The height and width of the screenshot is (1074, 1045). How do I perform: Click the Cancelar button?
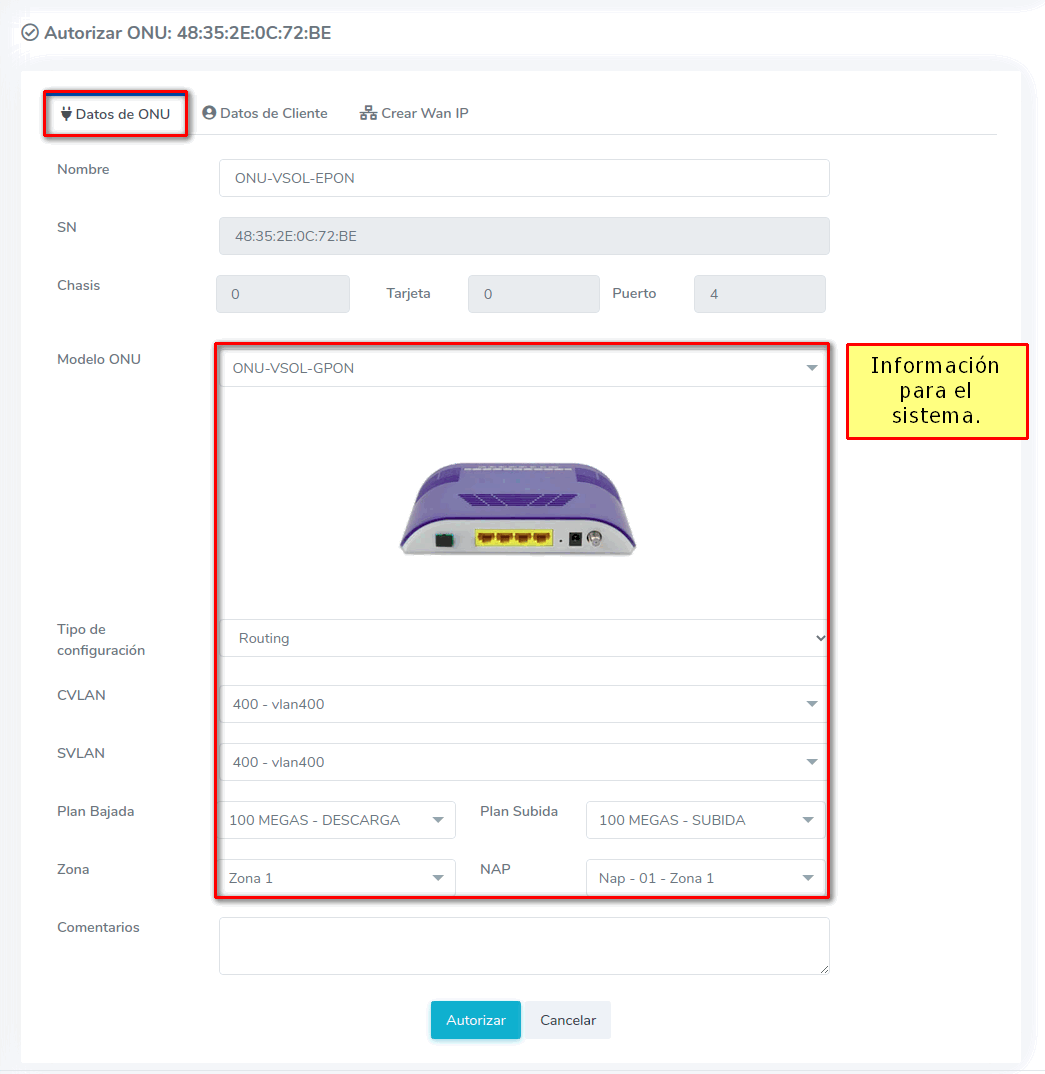(568, 1020)
